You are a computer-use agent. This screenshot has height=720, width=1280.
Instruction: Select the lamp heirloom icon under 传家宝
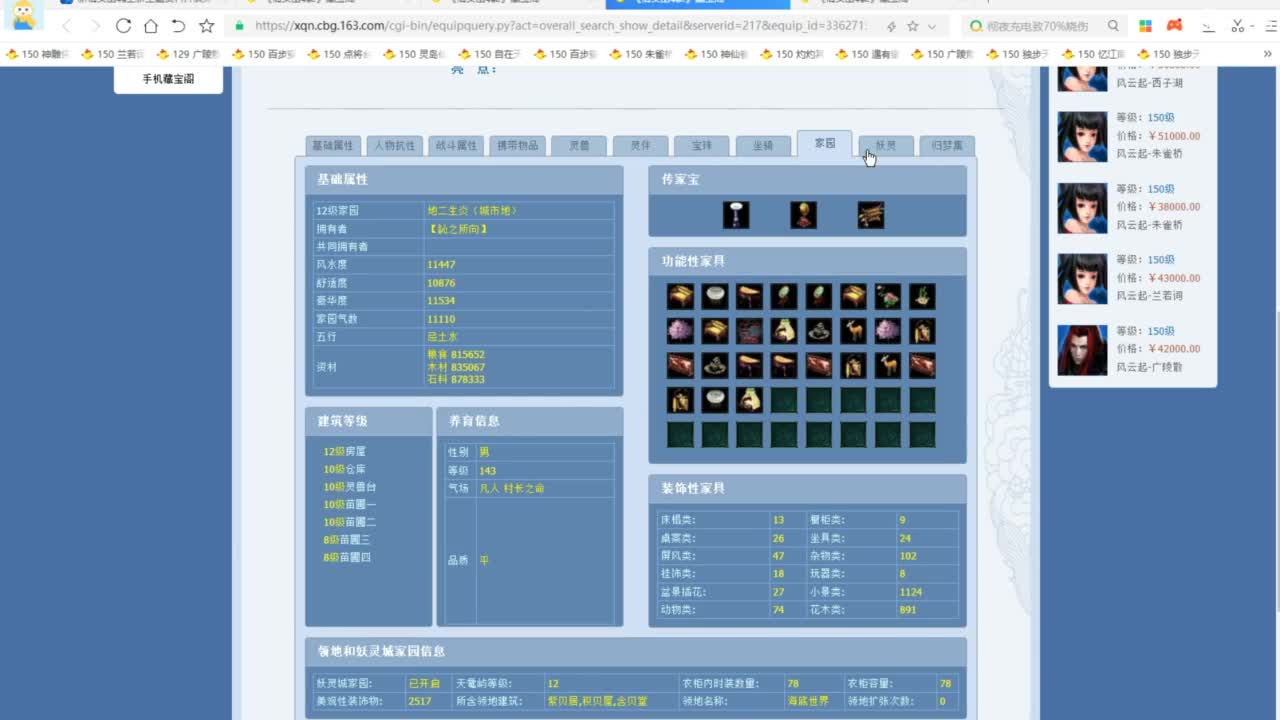pos(736,215)
